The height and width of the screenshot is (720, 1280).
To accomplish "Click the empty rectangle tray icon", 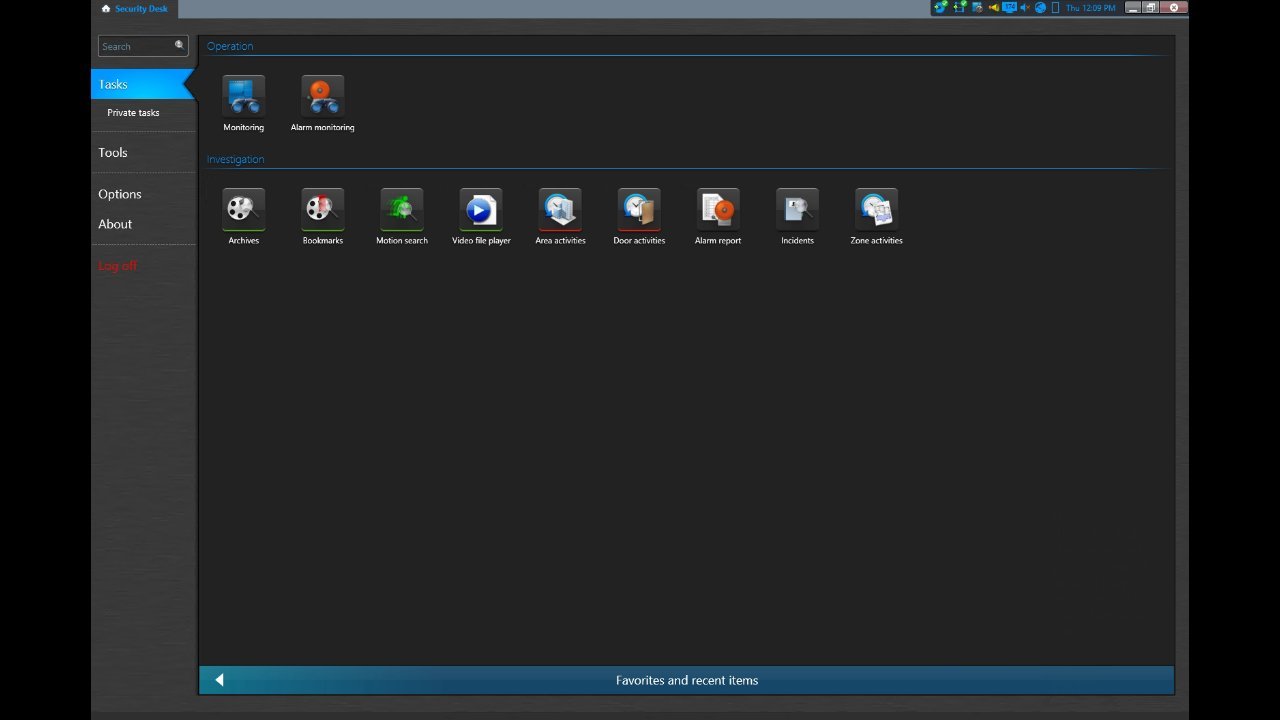I will pyautogui.click(x=1055, y=8).
